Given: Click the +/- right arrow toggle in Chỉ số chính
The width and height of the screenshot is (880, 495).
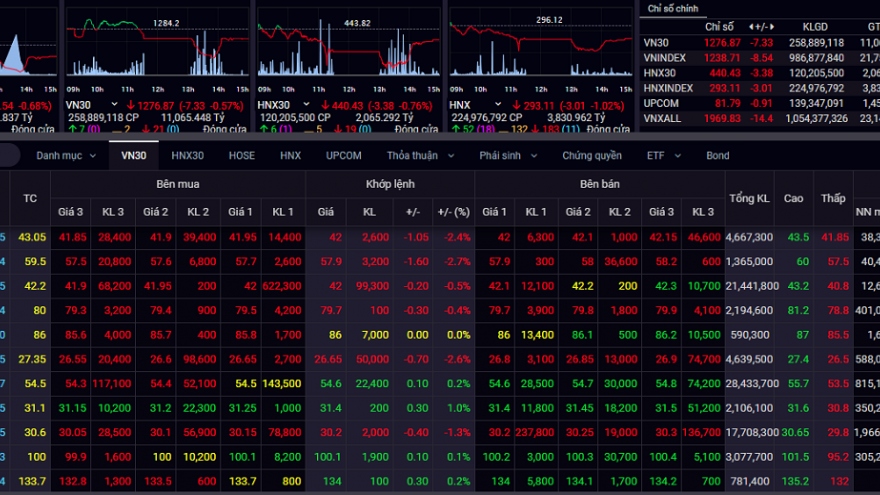Looking at the screenshot, I should click(x=772, y=26).
